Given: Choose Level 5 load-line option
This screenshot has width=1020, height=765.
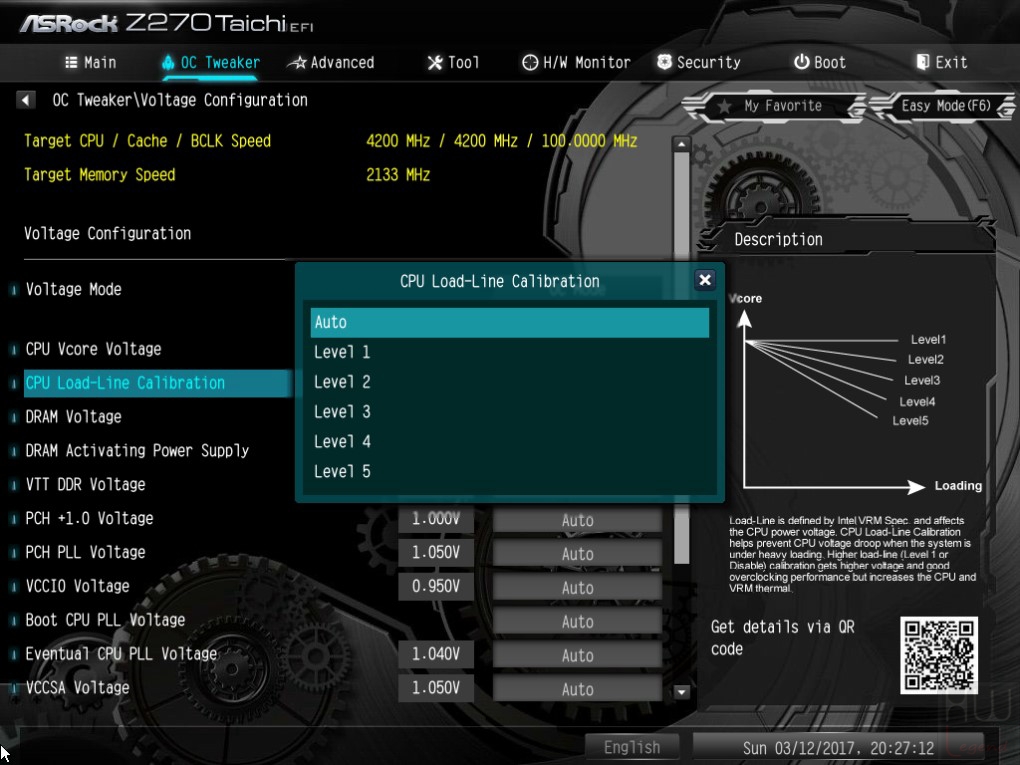Looking at the screenshot, I should (x=509, y=472).
